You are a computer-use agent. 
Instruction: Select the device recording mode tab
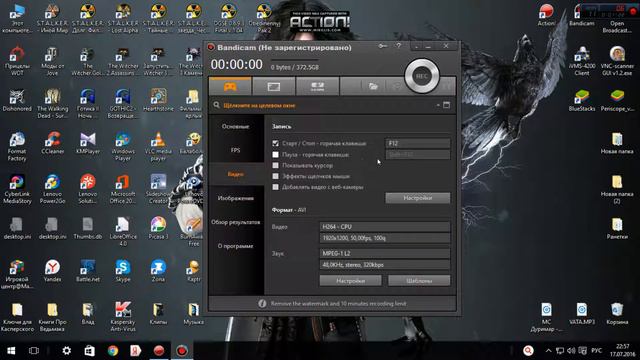coord(317,86)
